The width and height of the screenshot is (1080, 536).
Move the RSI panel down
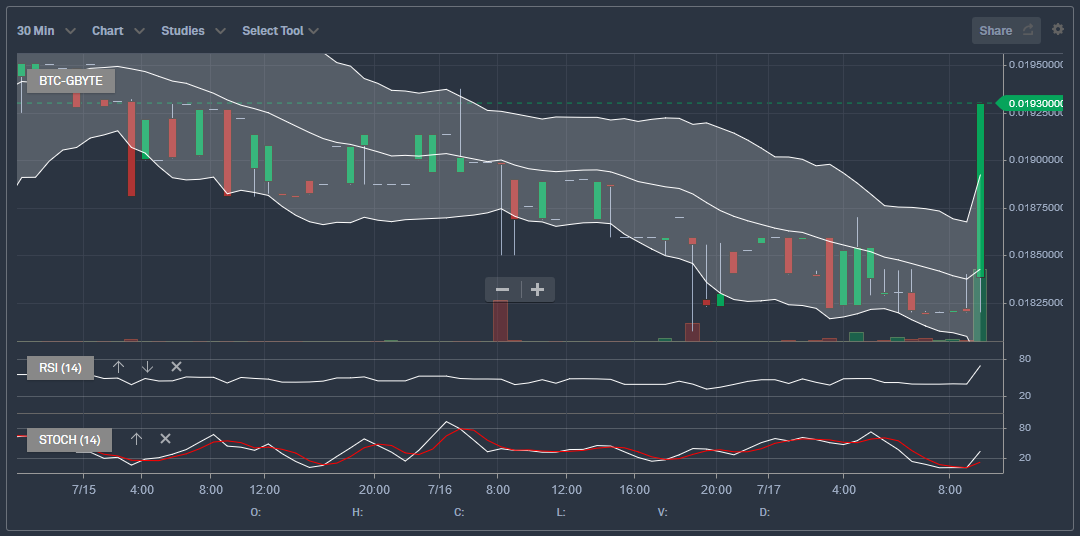click(147, 367)
